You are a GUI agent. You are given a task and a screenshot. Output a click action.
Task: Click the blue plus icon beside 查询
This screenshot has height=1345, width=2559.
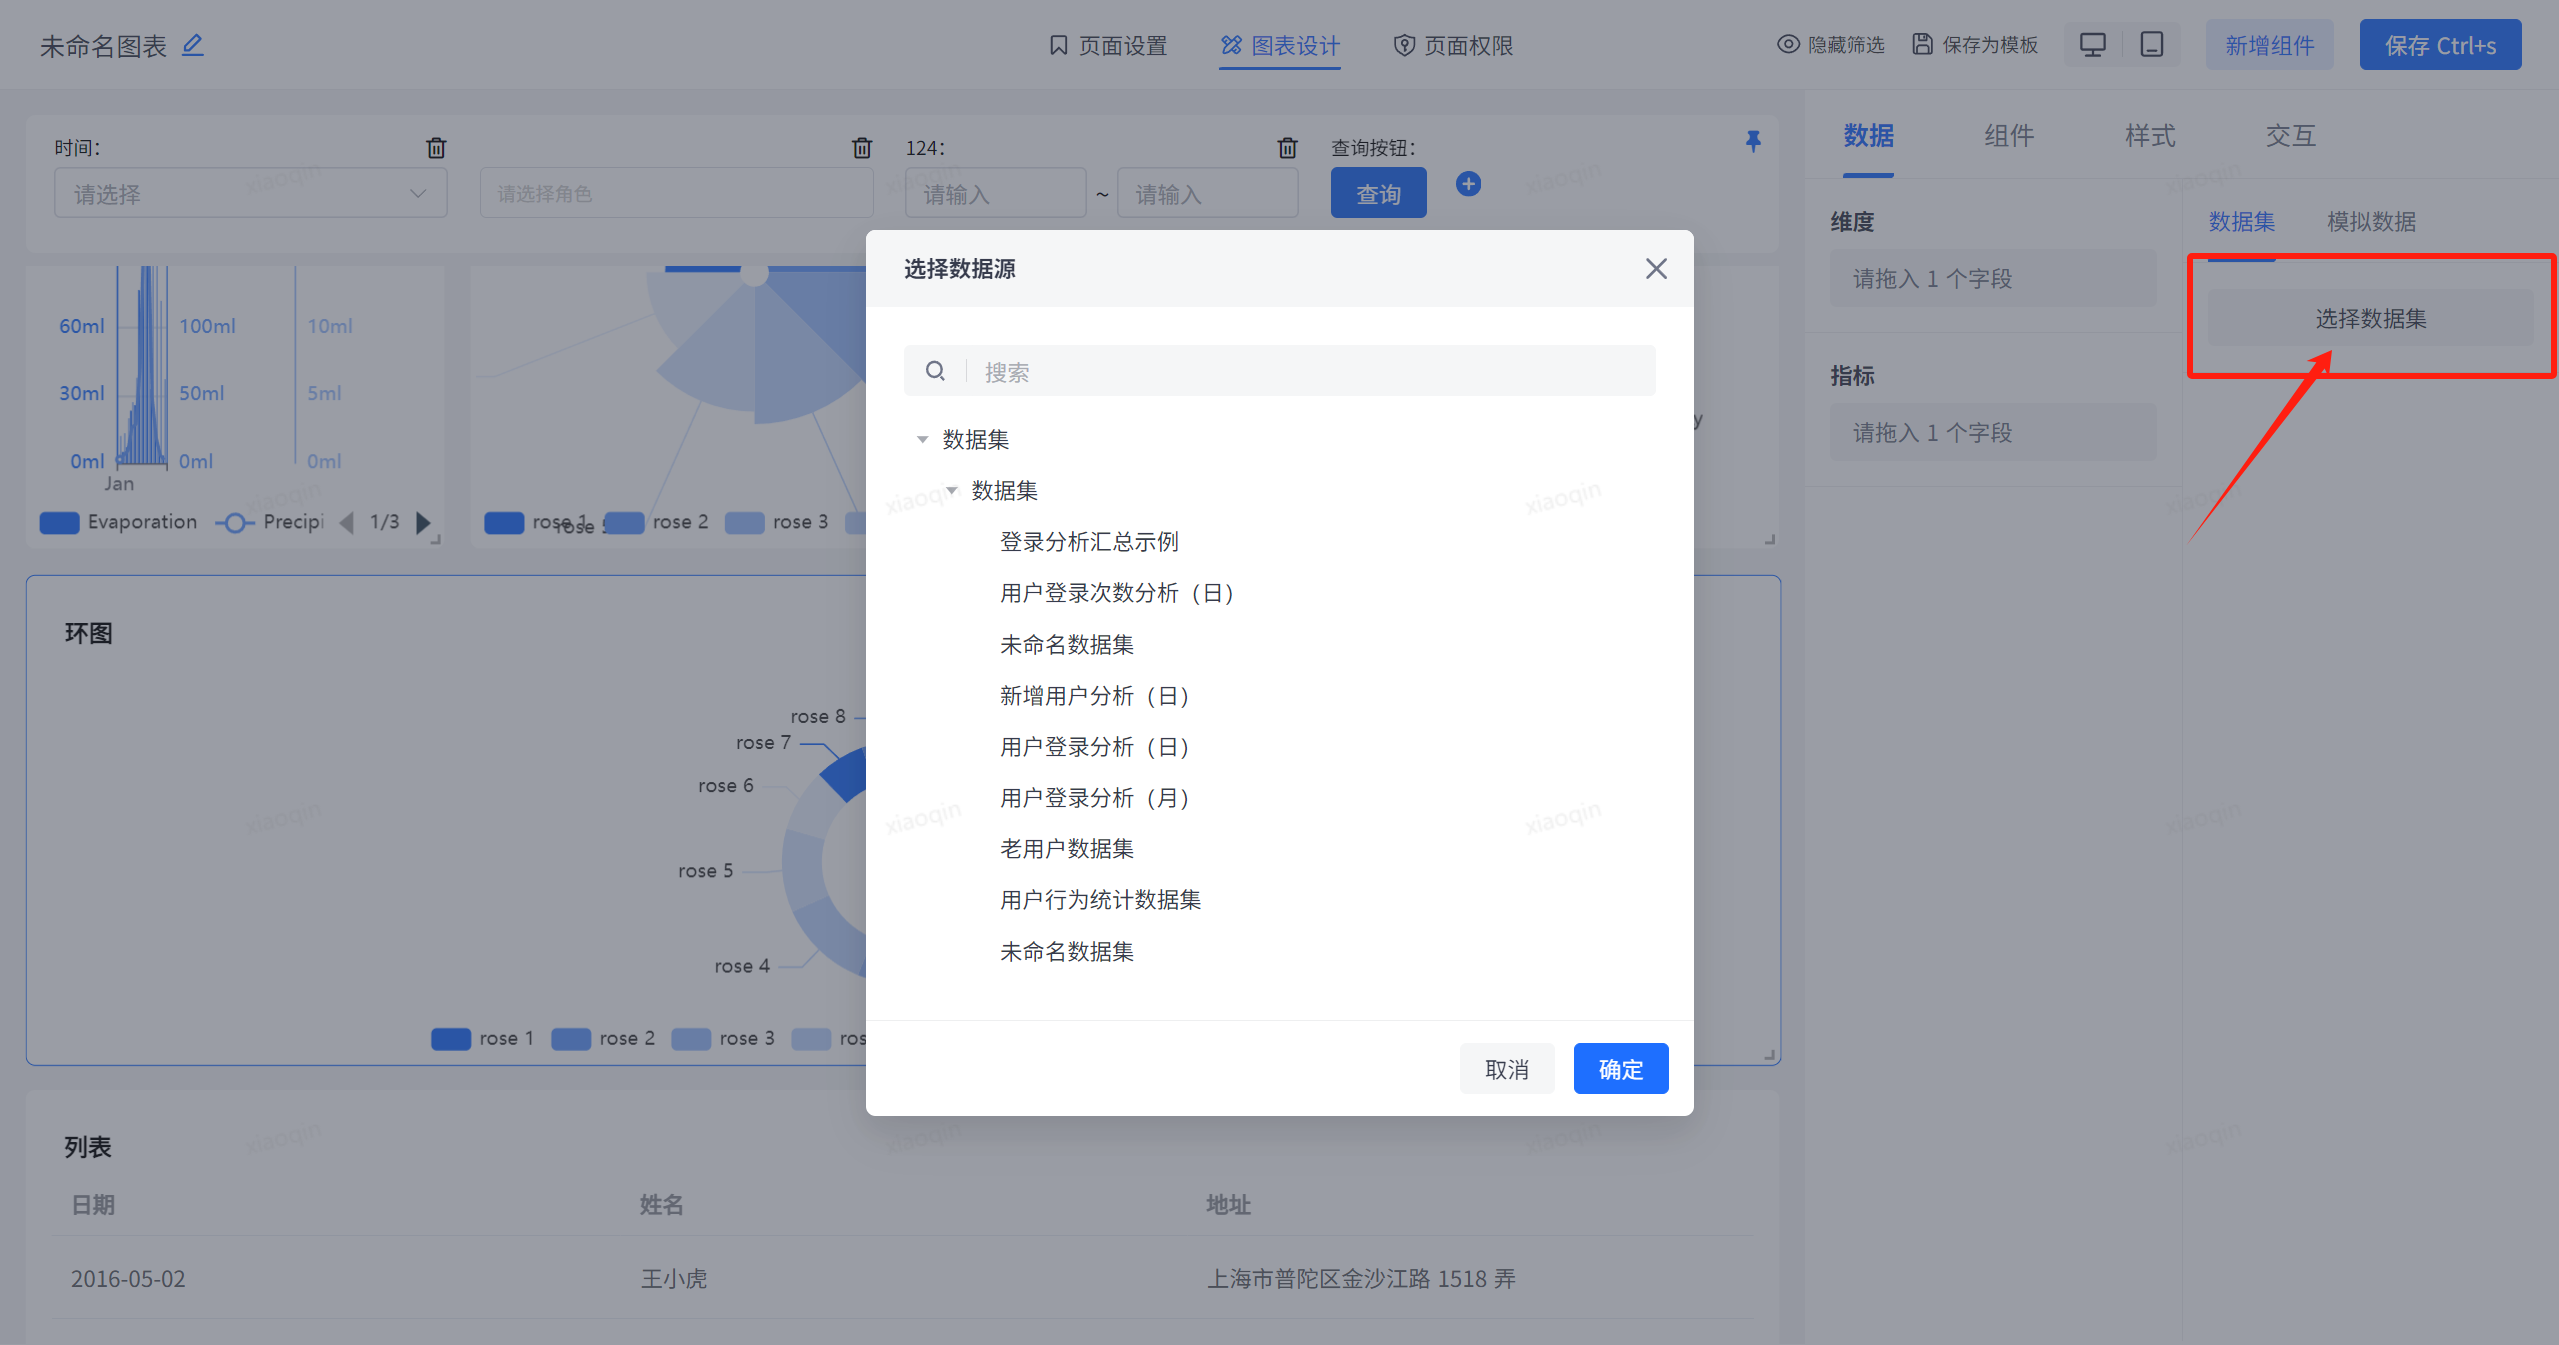[x=1468, y=184]
